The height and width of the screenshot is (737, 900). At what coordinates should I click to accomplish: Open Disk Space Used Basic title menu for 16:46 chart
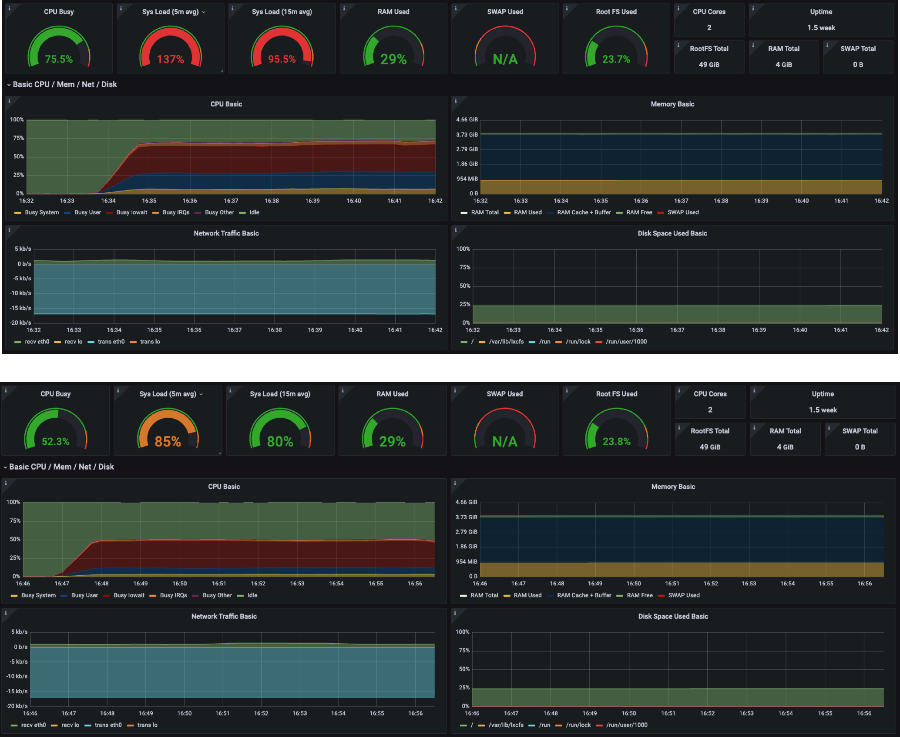point(673,616)
